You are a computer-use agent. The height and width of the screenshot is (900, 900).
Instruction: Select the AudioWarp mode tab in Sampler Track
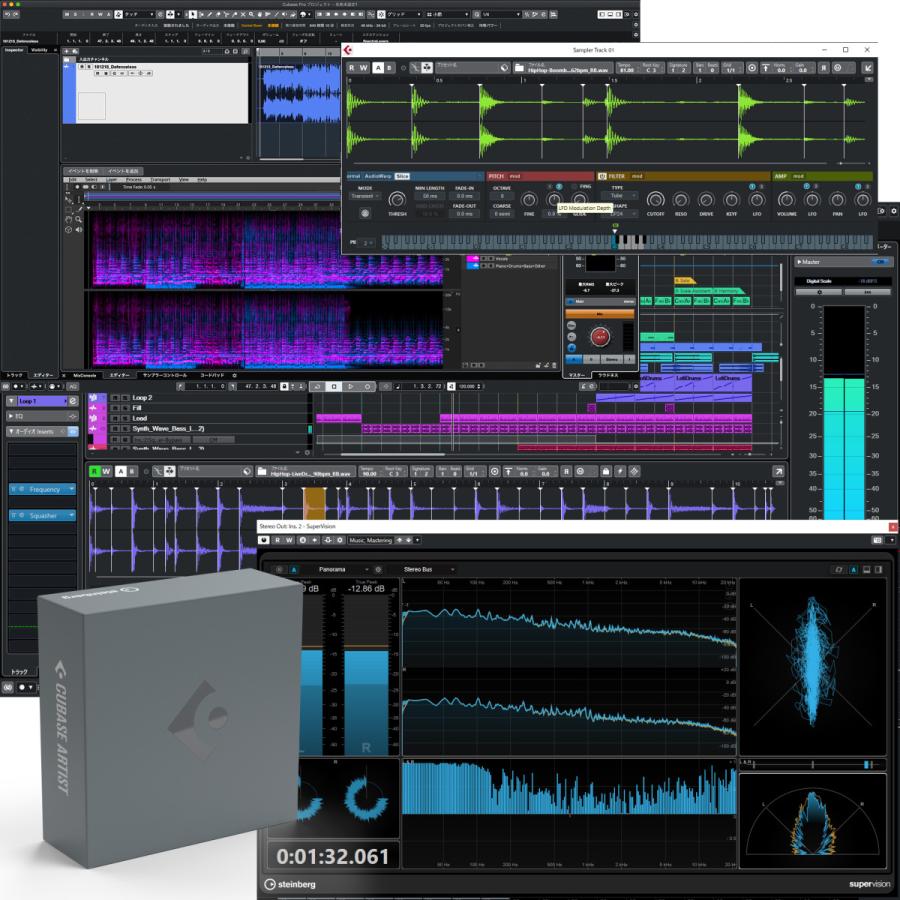[x=378, y=176]
